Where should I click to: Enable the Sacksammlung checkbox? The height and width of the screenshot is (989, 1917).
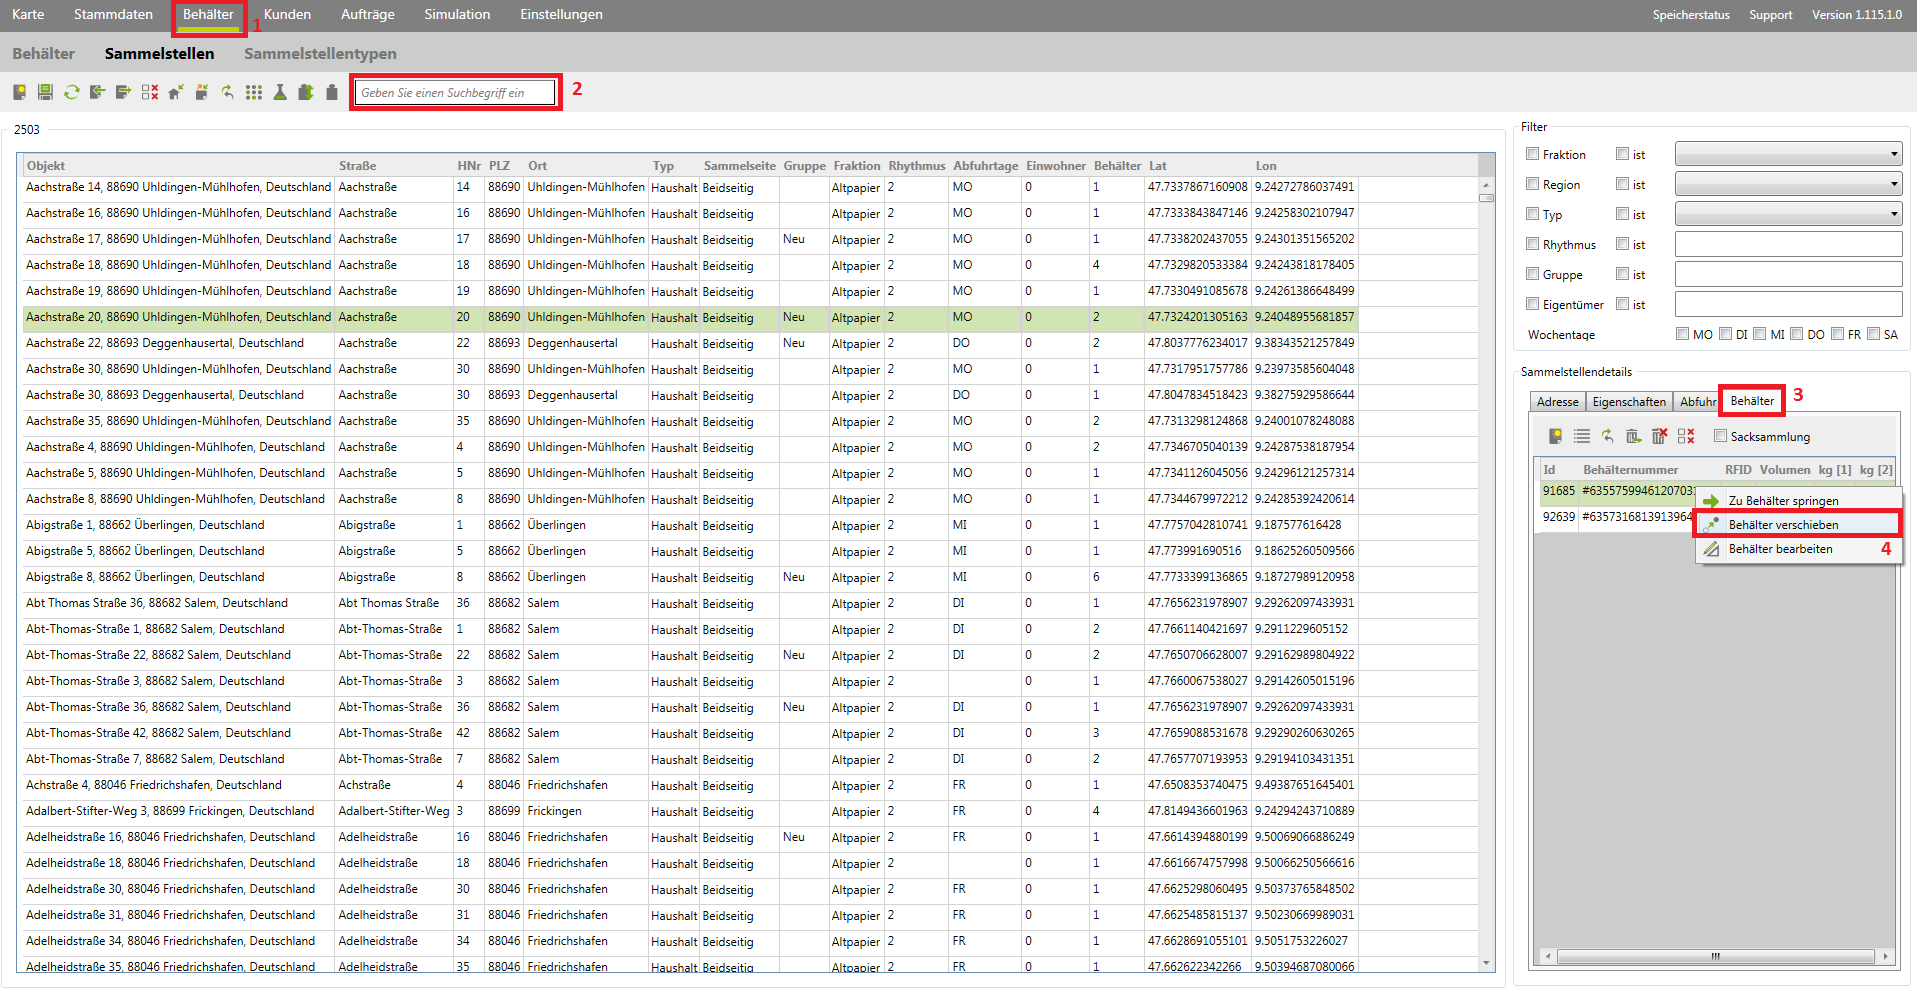click(x=1720, y=436)
